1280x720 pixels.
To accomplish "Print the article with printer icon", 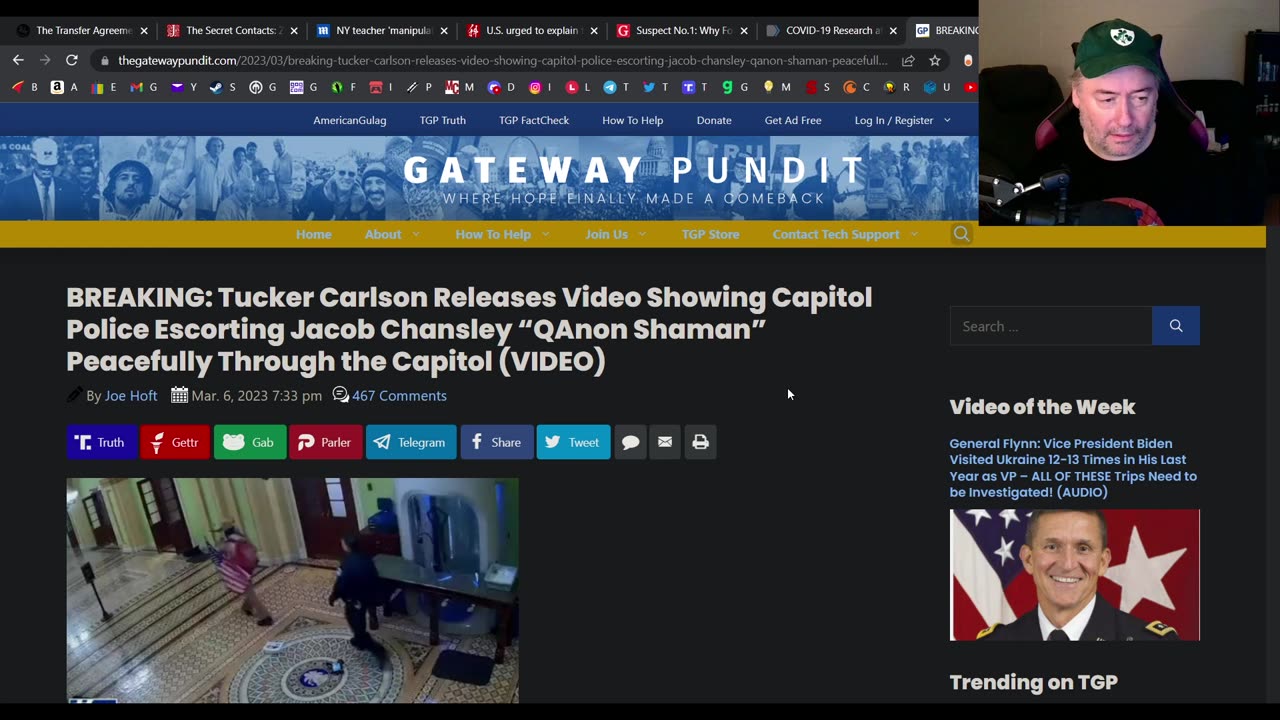I will [x=700, y=442].
